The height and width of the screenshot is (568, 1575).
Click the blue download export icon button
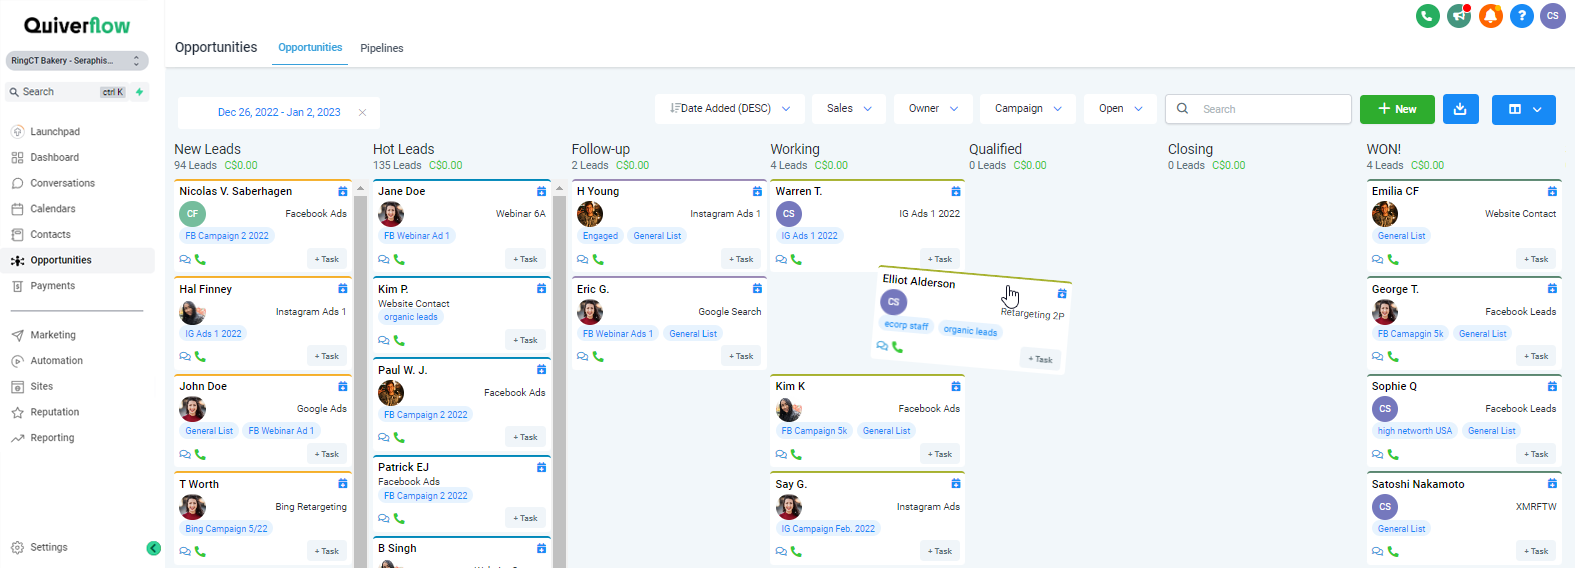[x=1460, y=109]
